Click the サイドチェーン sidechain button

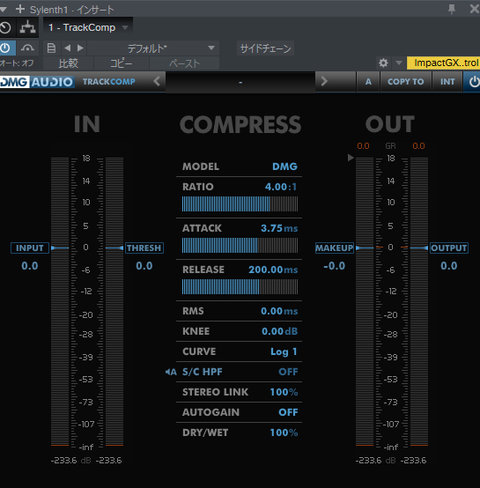(266, 48)
